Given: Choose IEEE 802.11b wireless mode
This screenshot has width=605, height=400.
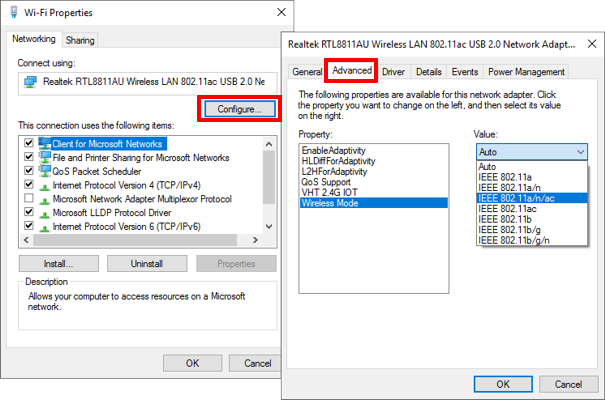Looking at the screenshot, I should [x=532, y=219].
